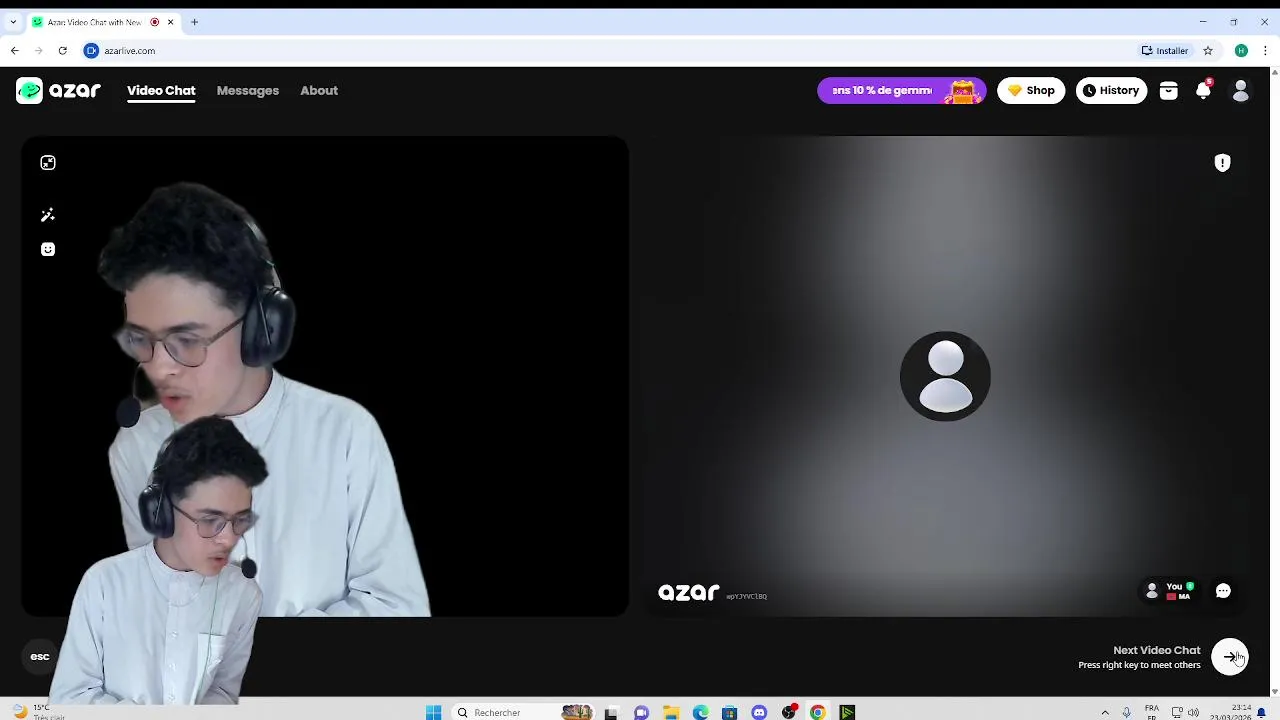Screen dimensions: 1280x720
Task: Open the weather widget on taskbar
Action: tap(38, 712)
